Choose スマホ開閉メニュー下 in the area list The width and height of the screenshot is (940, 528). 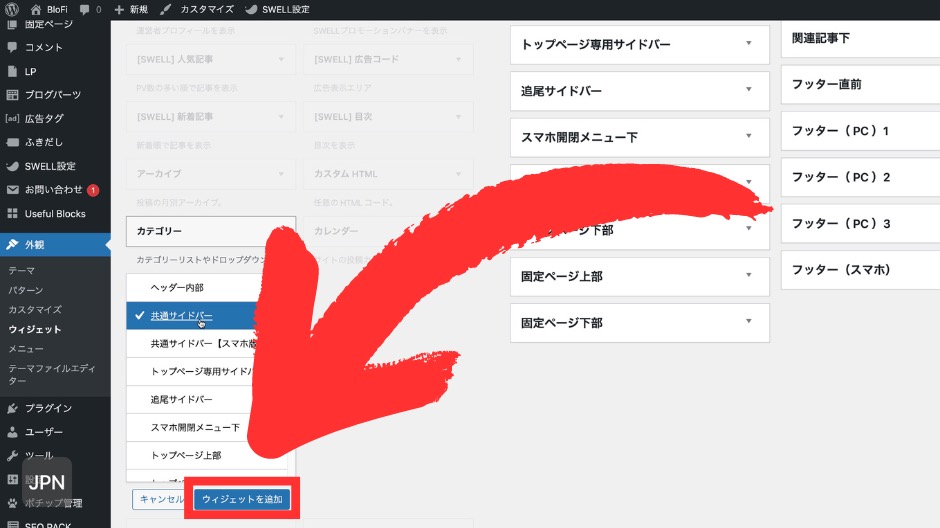tap(206, 427)
